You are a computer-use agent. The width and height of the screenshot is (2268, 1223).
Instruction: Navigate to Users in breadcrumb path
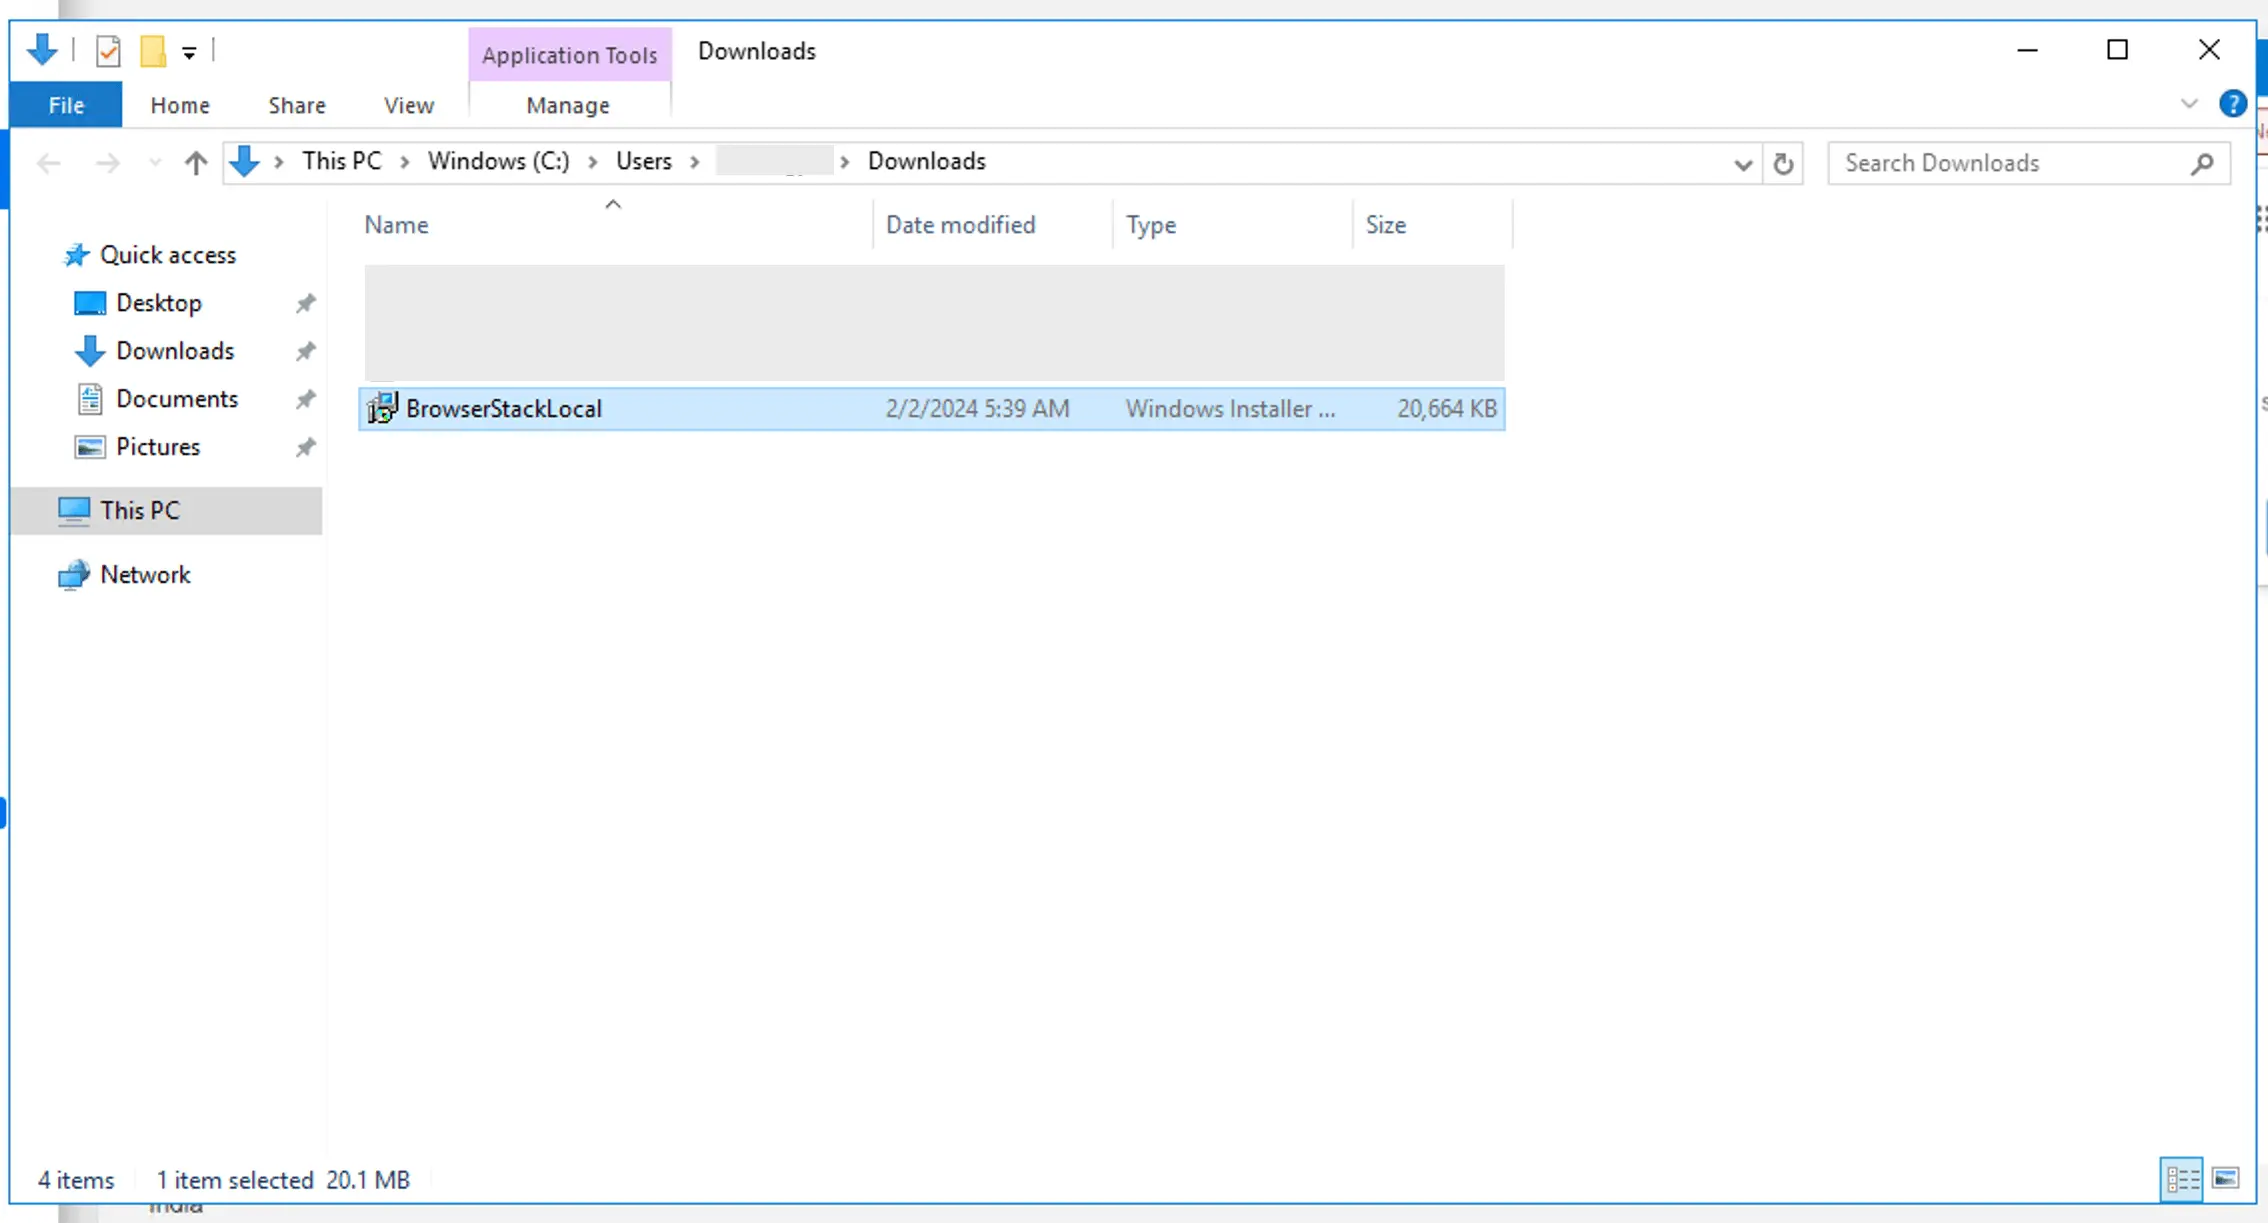(x=643, y=162)
